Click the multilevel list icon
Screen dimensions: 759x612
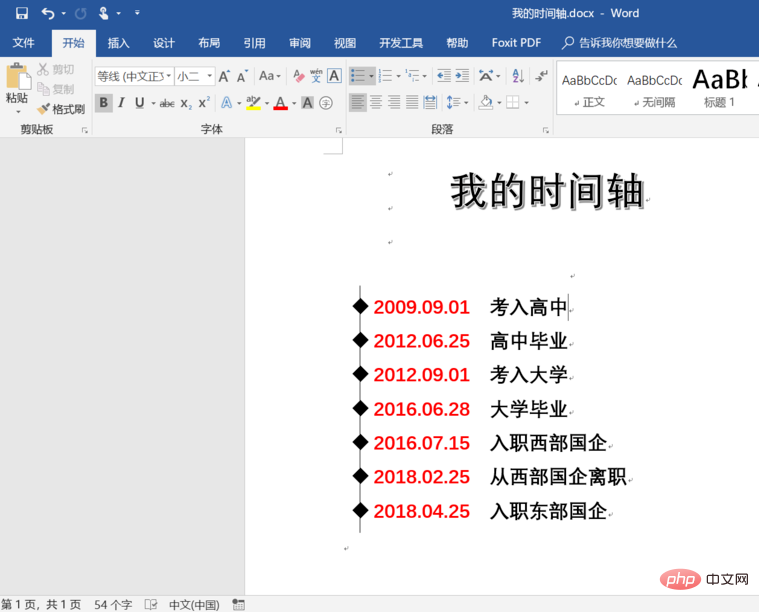(412, 76)
